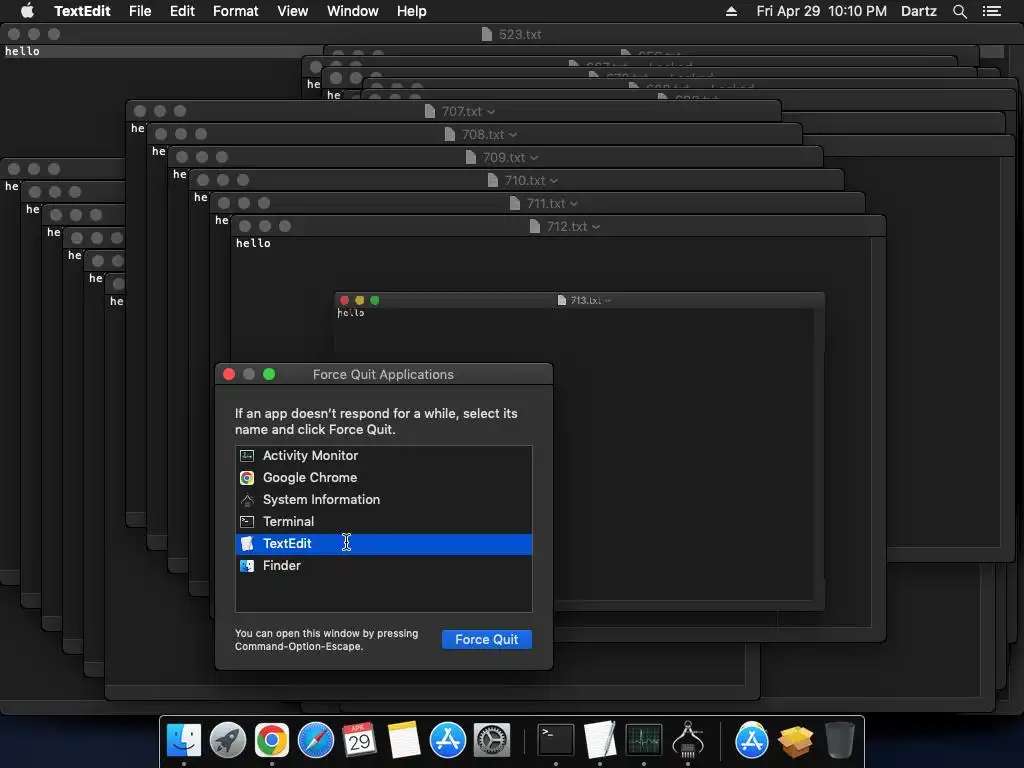
Task: Launch Launchpad rocket icon in Dock
Action: pyautogui.click(x=228, y=740)
